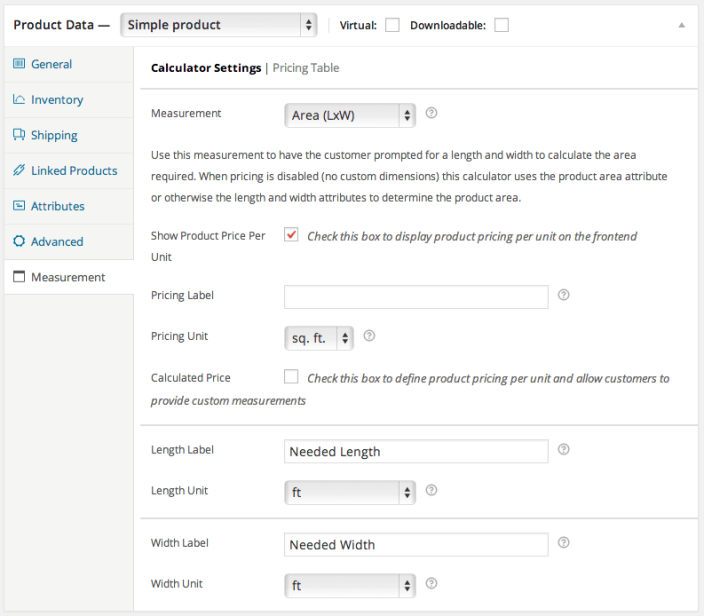Go to the Shipping tab
Screen dimensions: 704x616
(x=54, y=135)
